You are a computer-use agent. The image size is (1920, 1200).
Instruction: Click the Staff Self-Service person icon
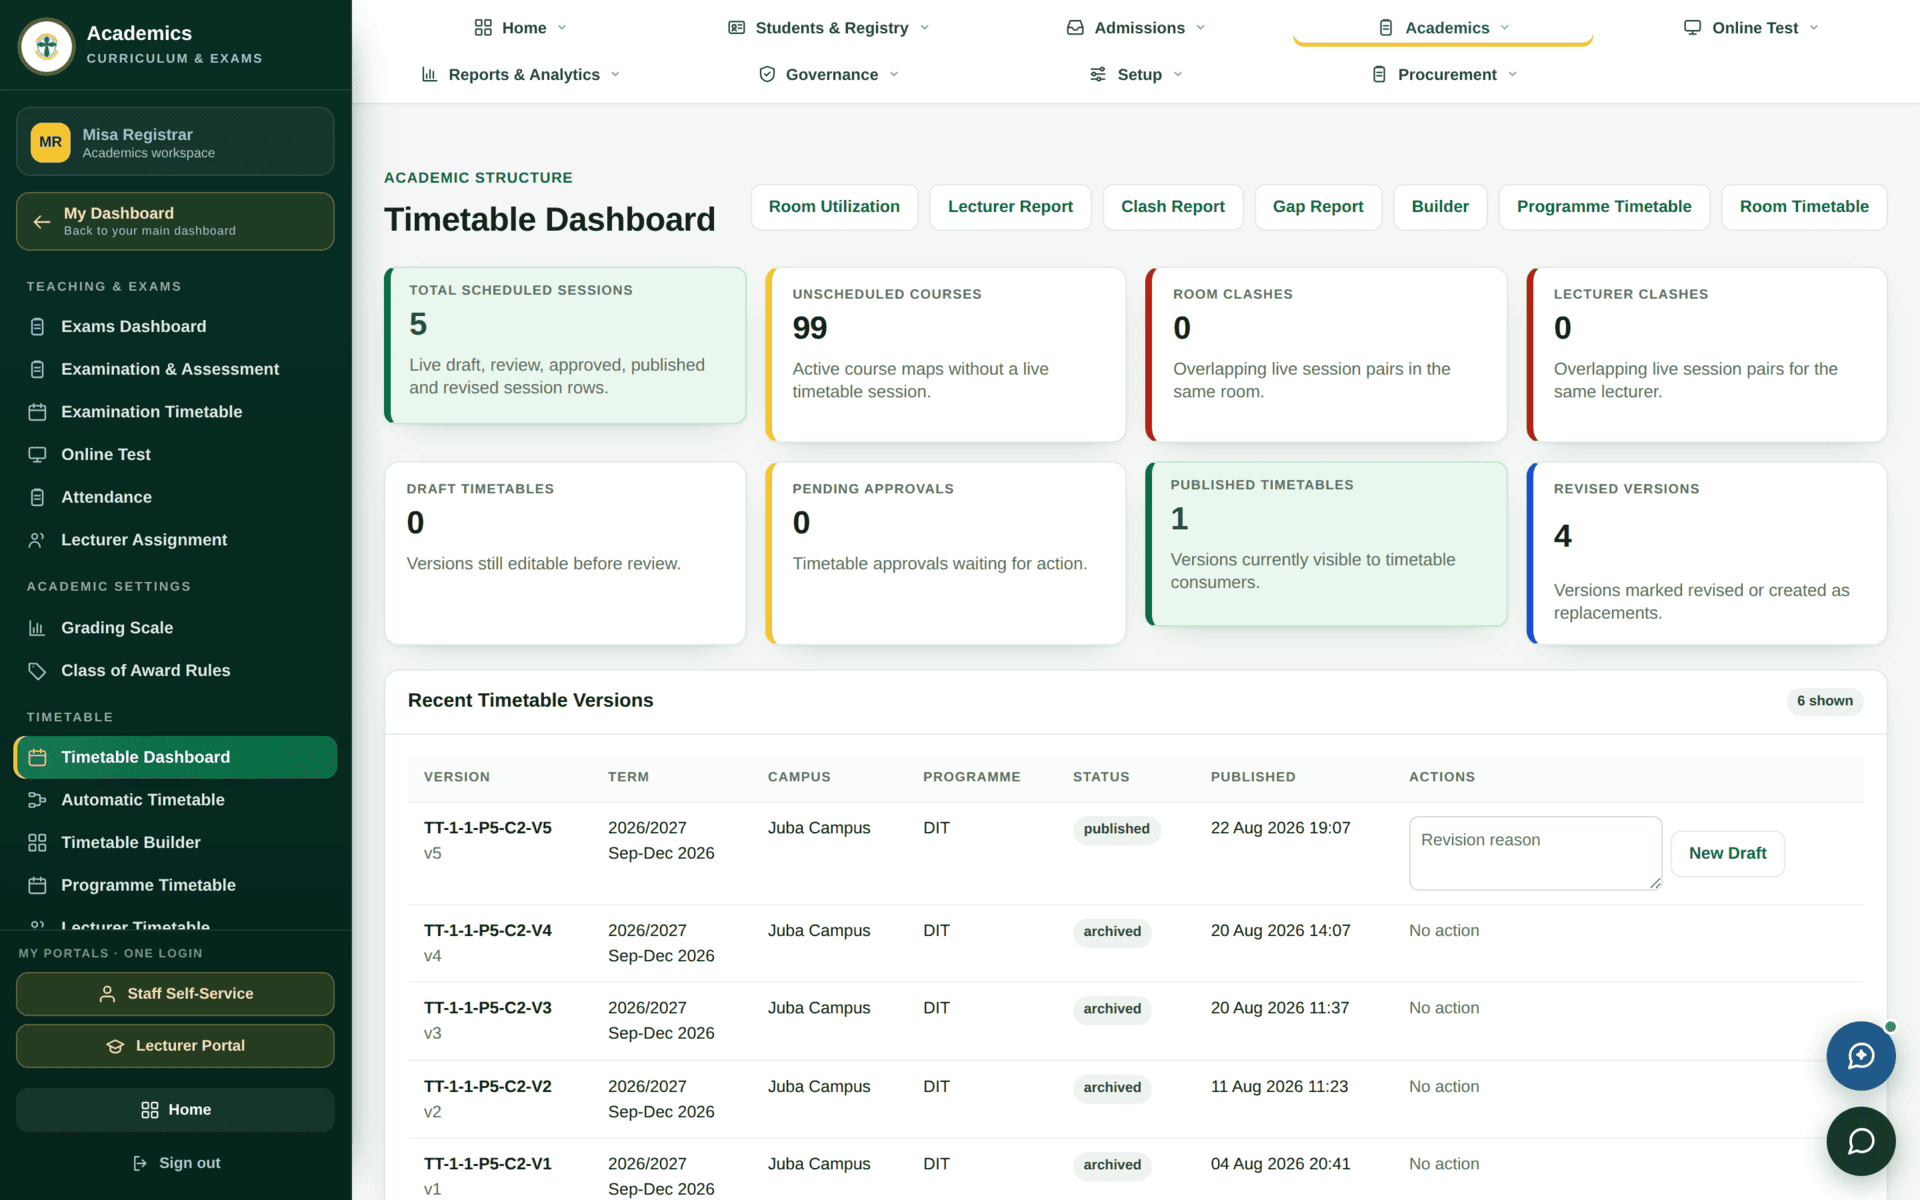pos(107,994)
